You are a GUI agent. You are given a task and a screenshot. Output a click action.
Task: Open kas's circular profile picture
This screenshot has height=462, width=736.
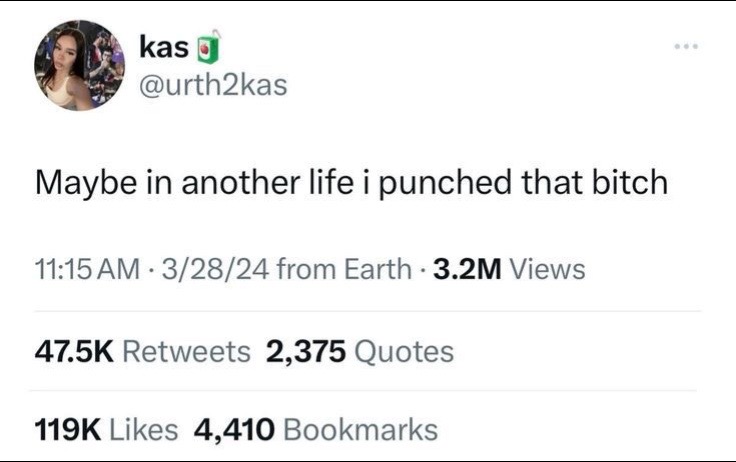(x=79, y=65)
